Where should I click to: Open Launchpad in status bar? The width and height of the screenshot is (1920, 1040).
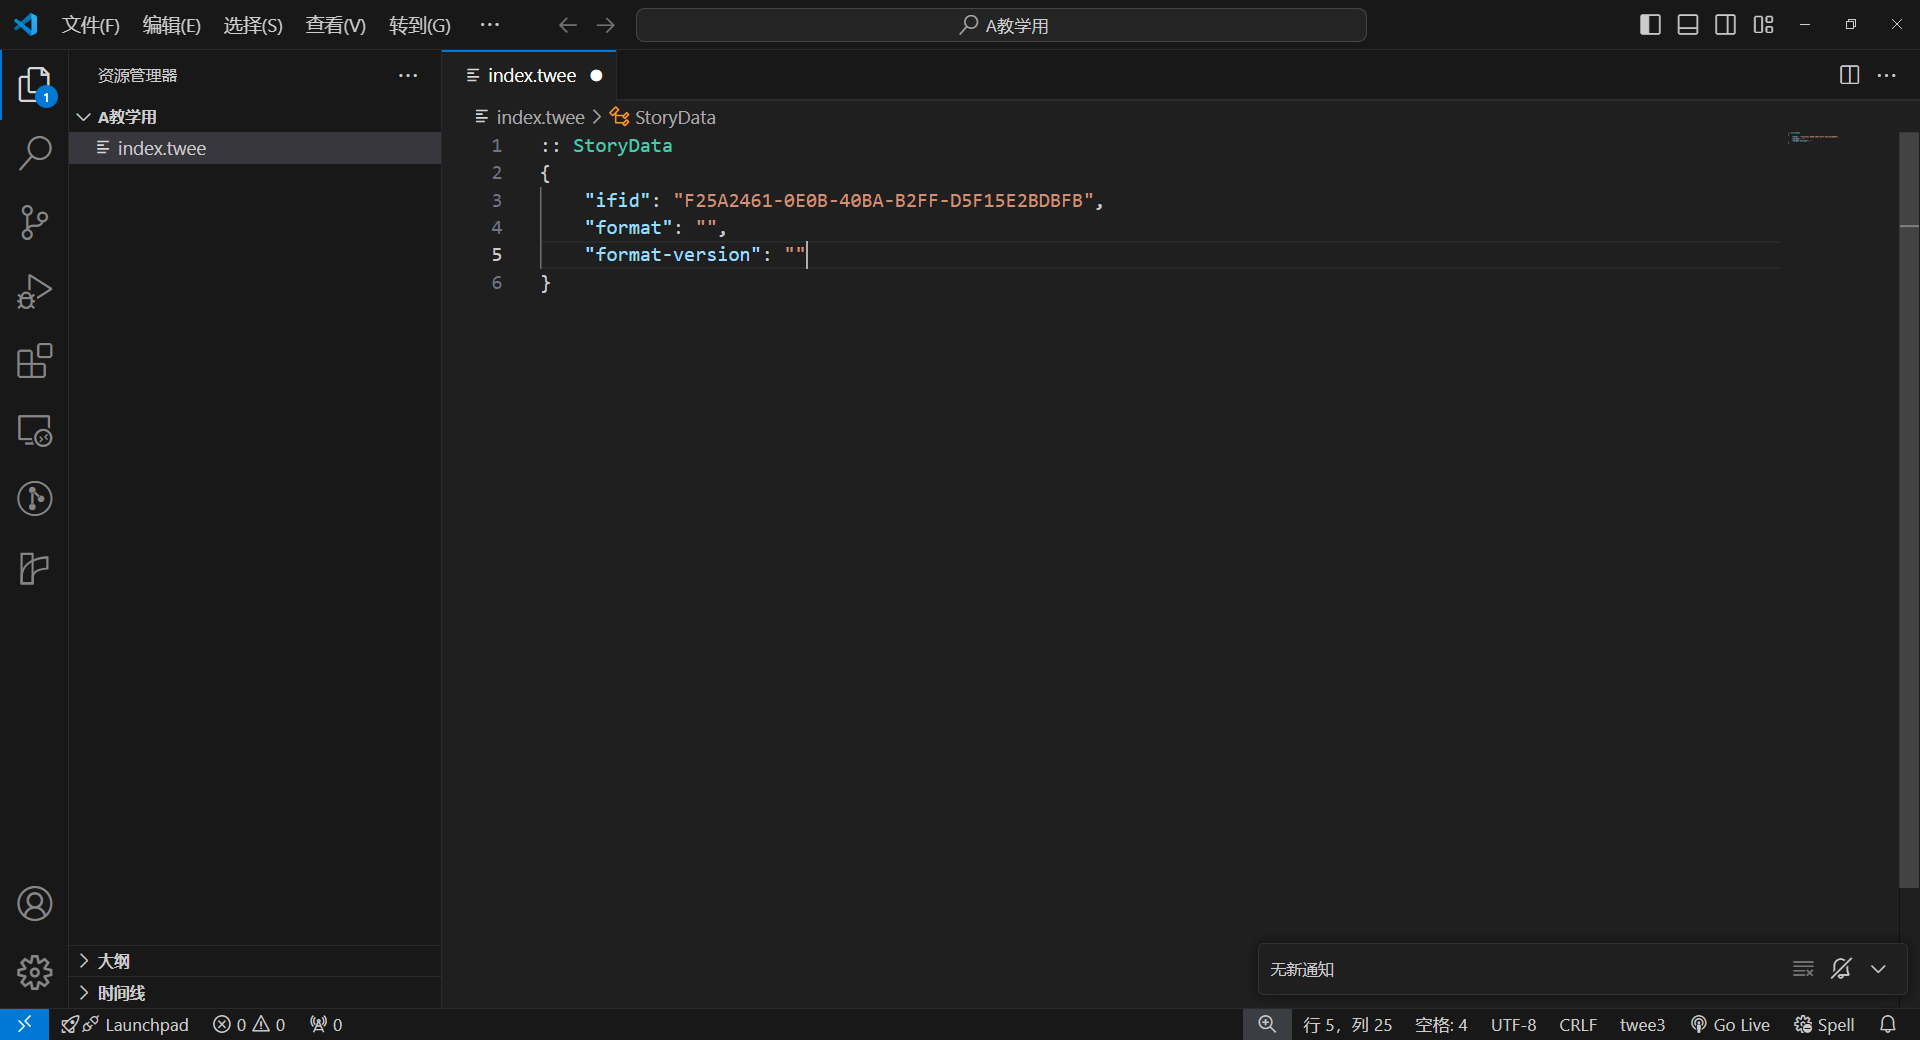click(x=125, y=1024)
